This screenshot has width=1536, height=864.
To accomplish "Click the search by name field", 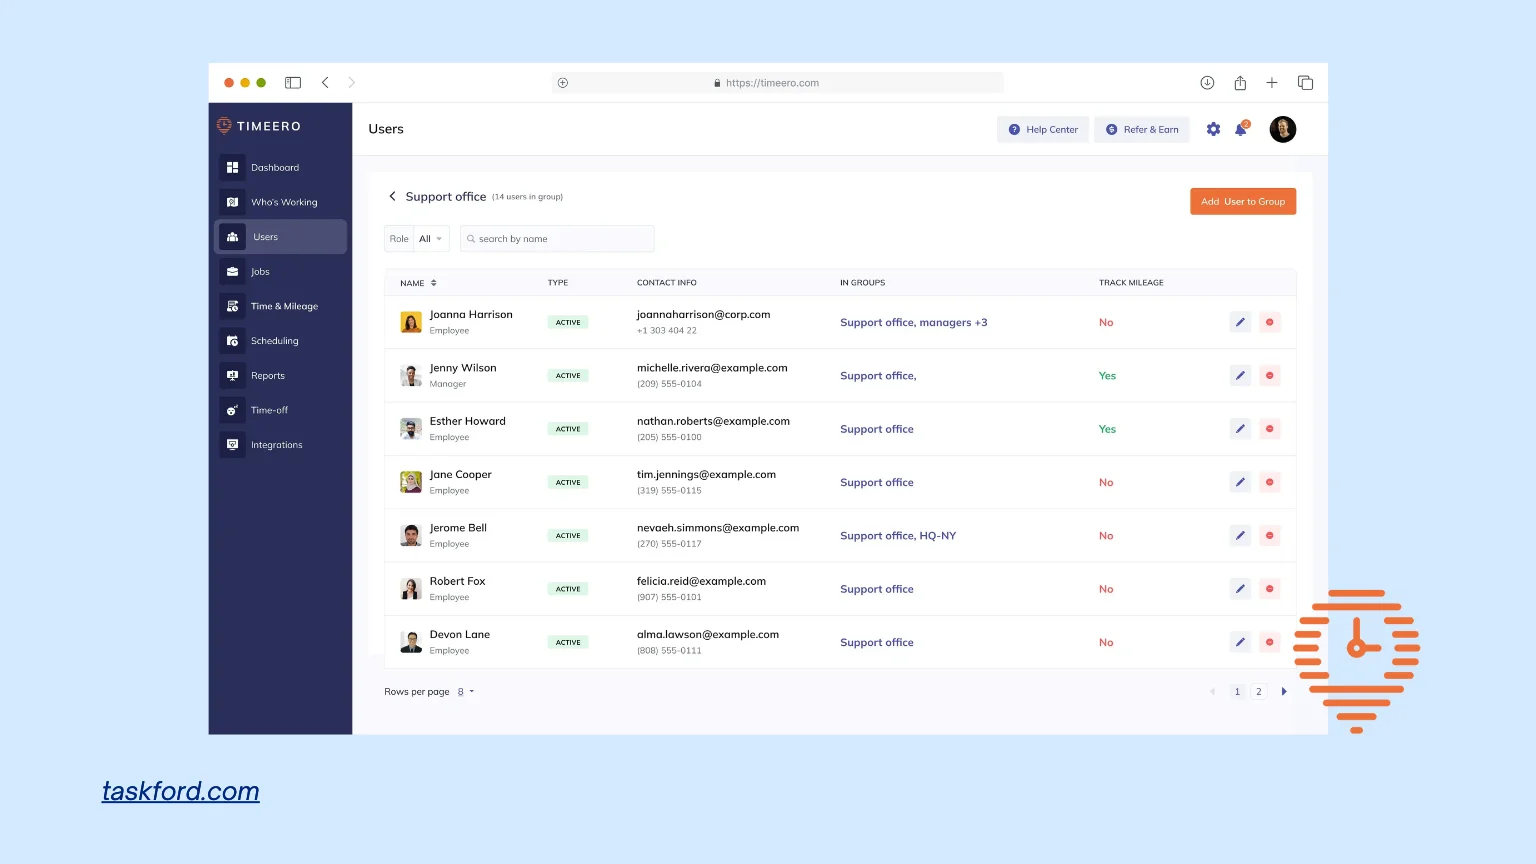I will [560, 239].
